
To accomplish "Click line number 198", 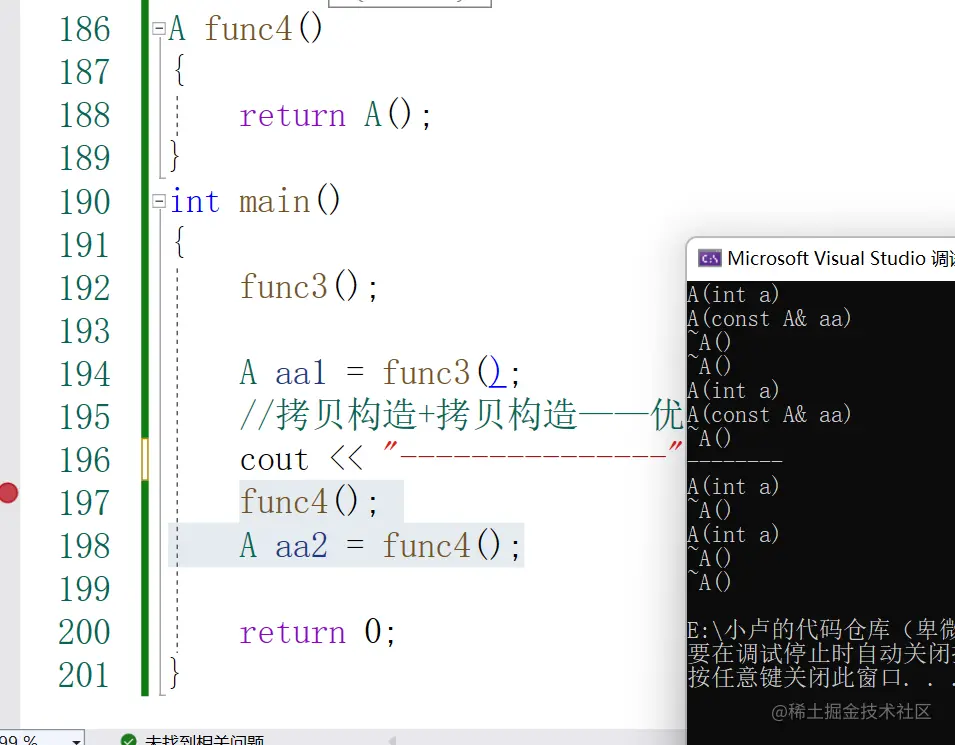I will pos(84,546).
